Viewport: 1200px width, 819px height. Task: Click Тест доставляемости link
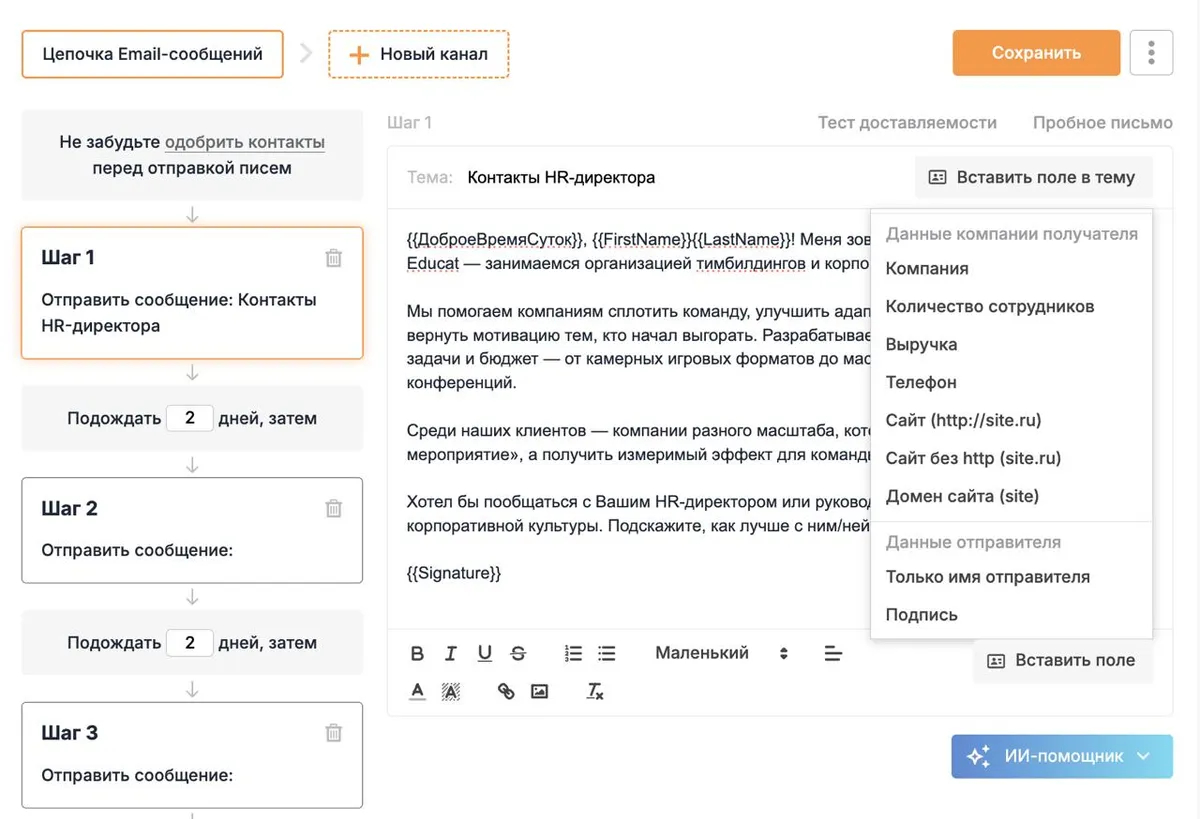907,123
